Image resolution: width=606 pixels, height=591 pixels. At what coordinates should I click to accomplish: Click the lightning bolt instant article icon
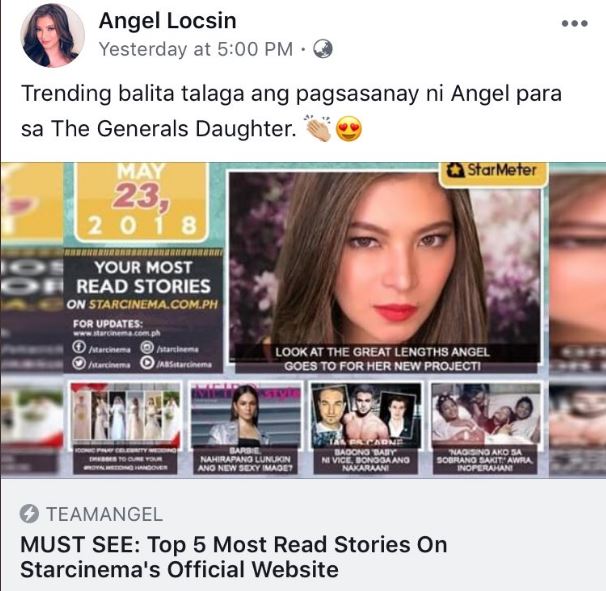[x=29, y=514]
